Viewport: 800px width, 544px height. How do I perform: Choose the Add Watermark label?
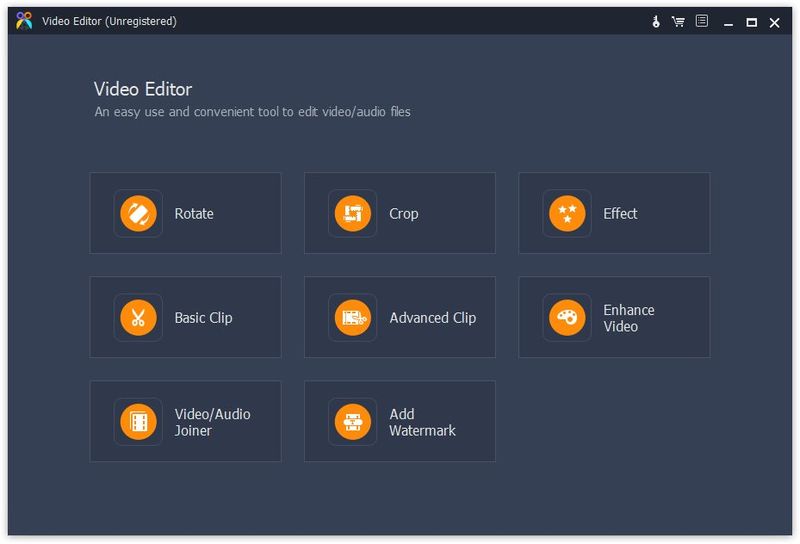tap(422, 422)
